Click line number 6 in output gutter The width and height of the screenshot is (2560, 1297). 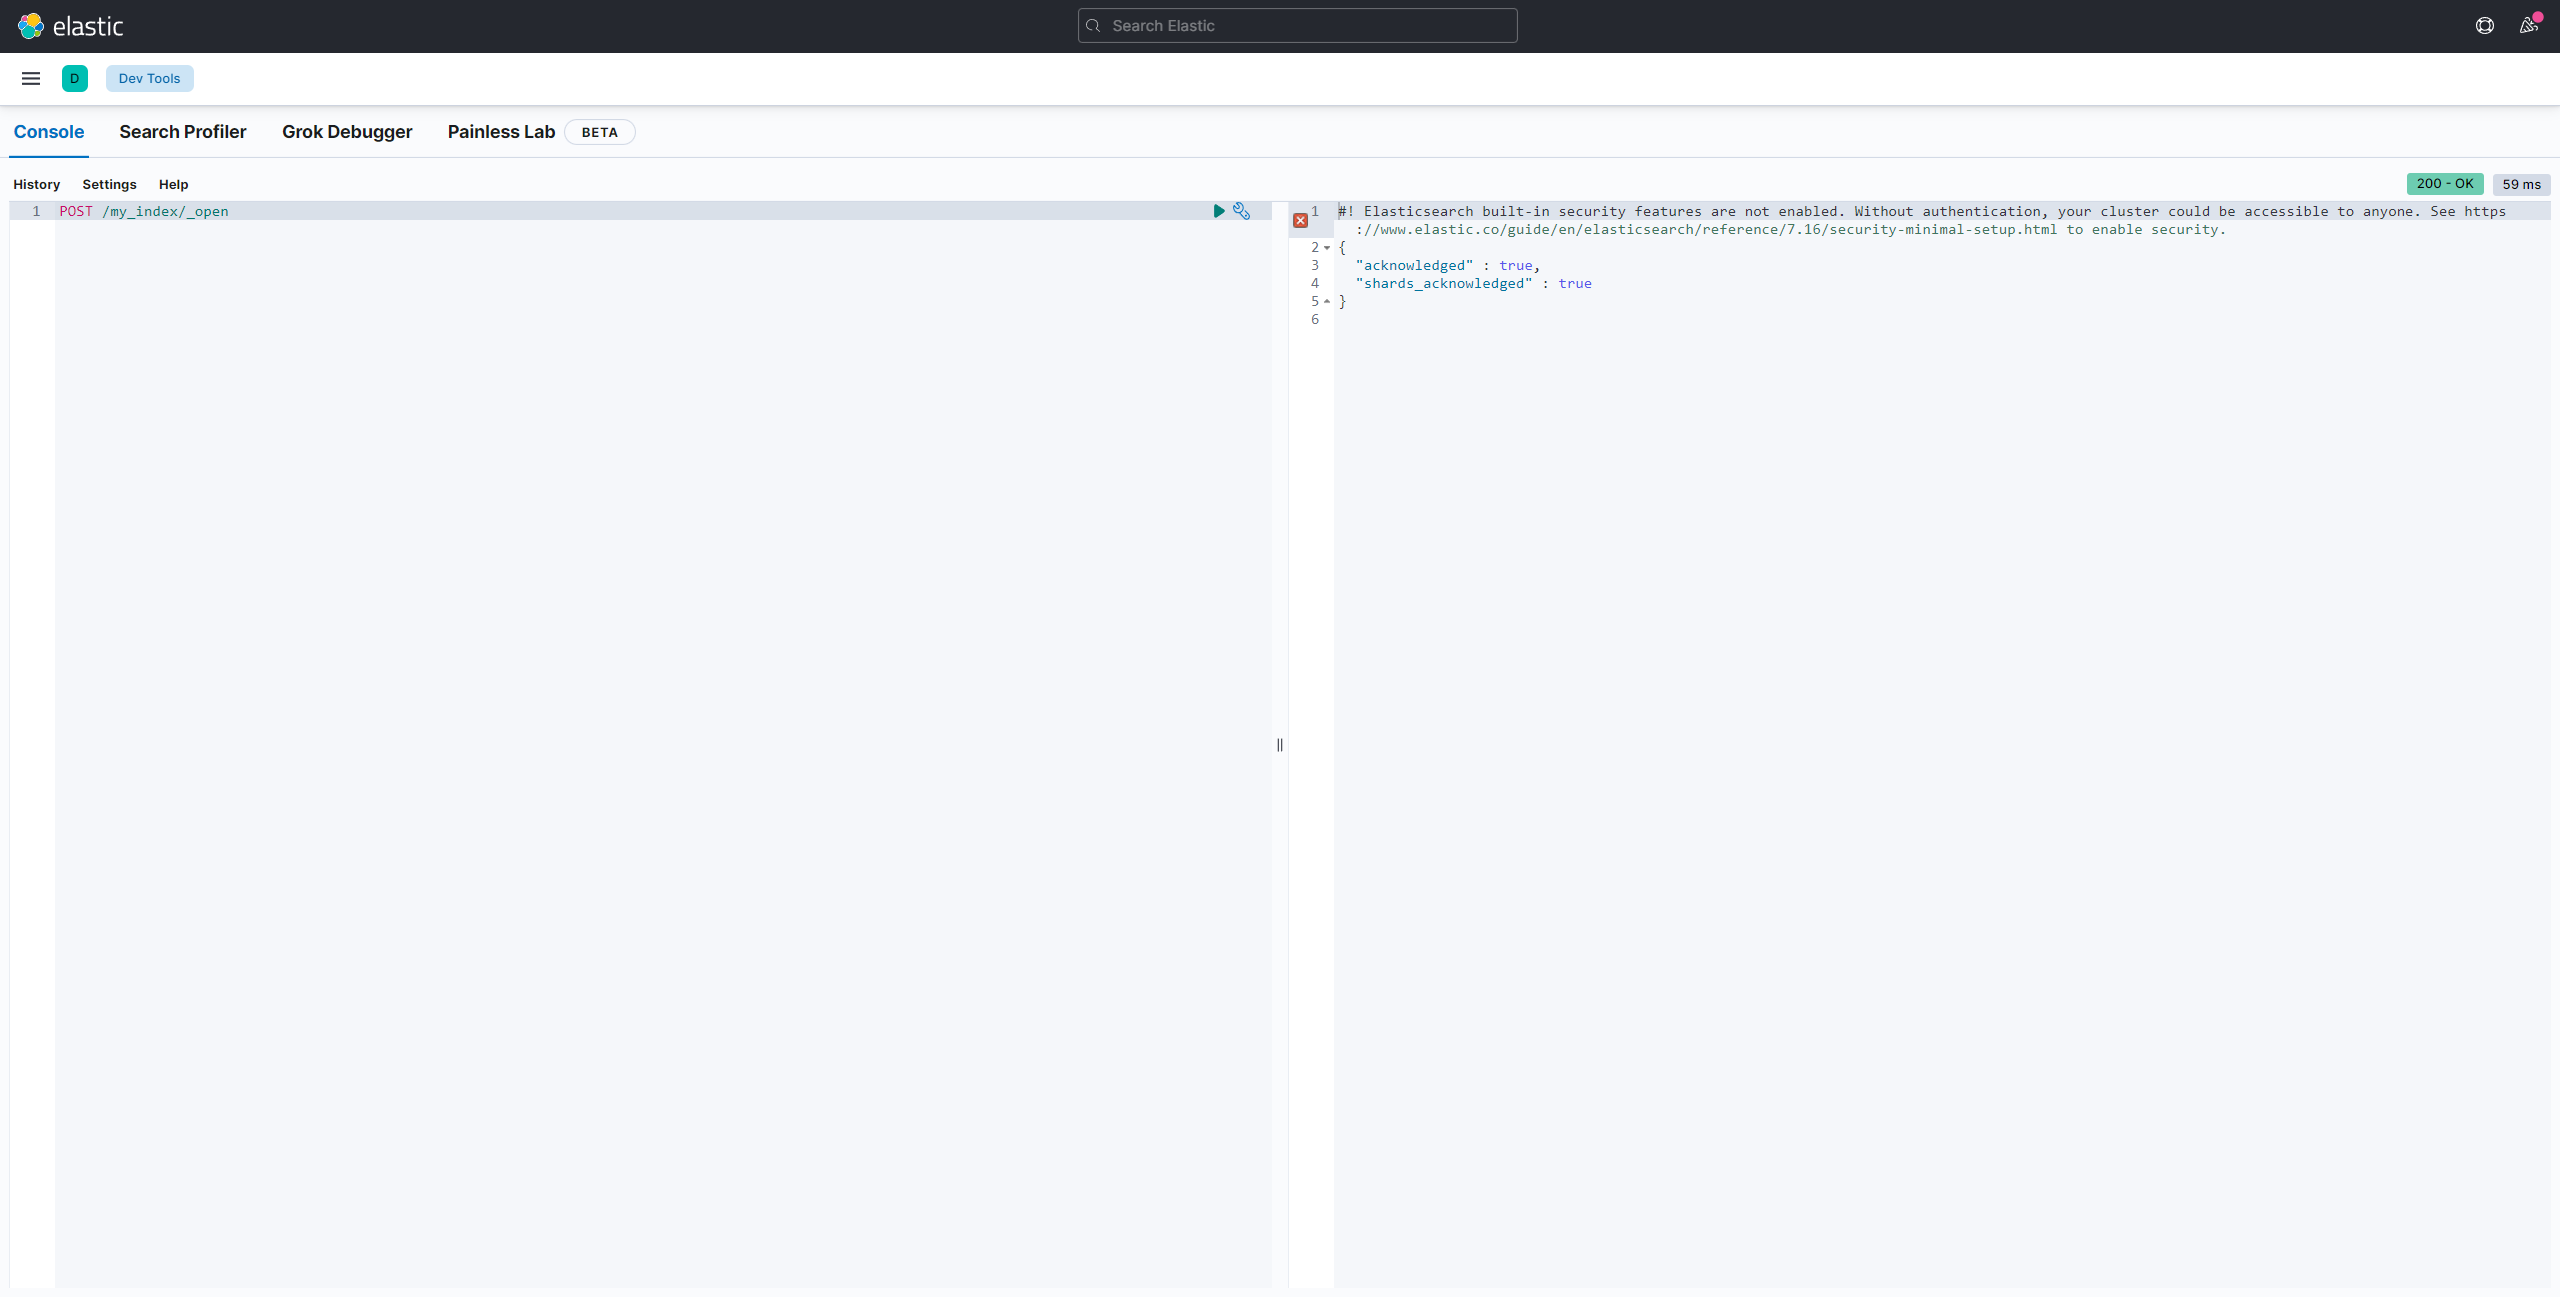point(1315,319)
